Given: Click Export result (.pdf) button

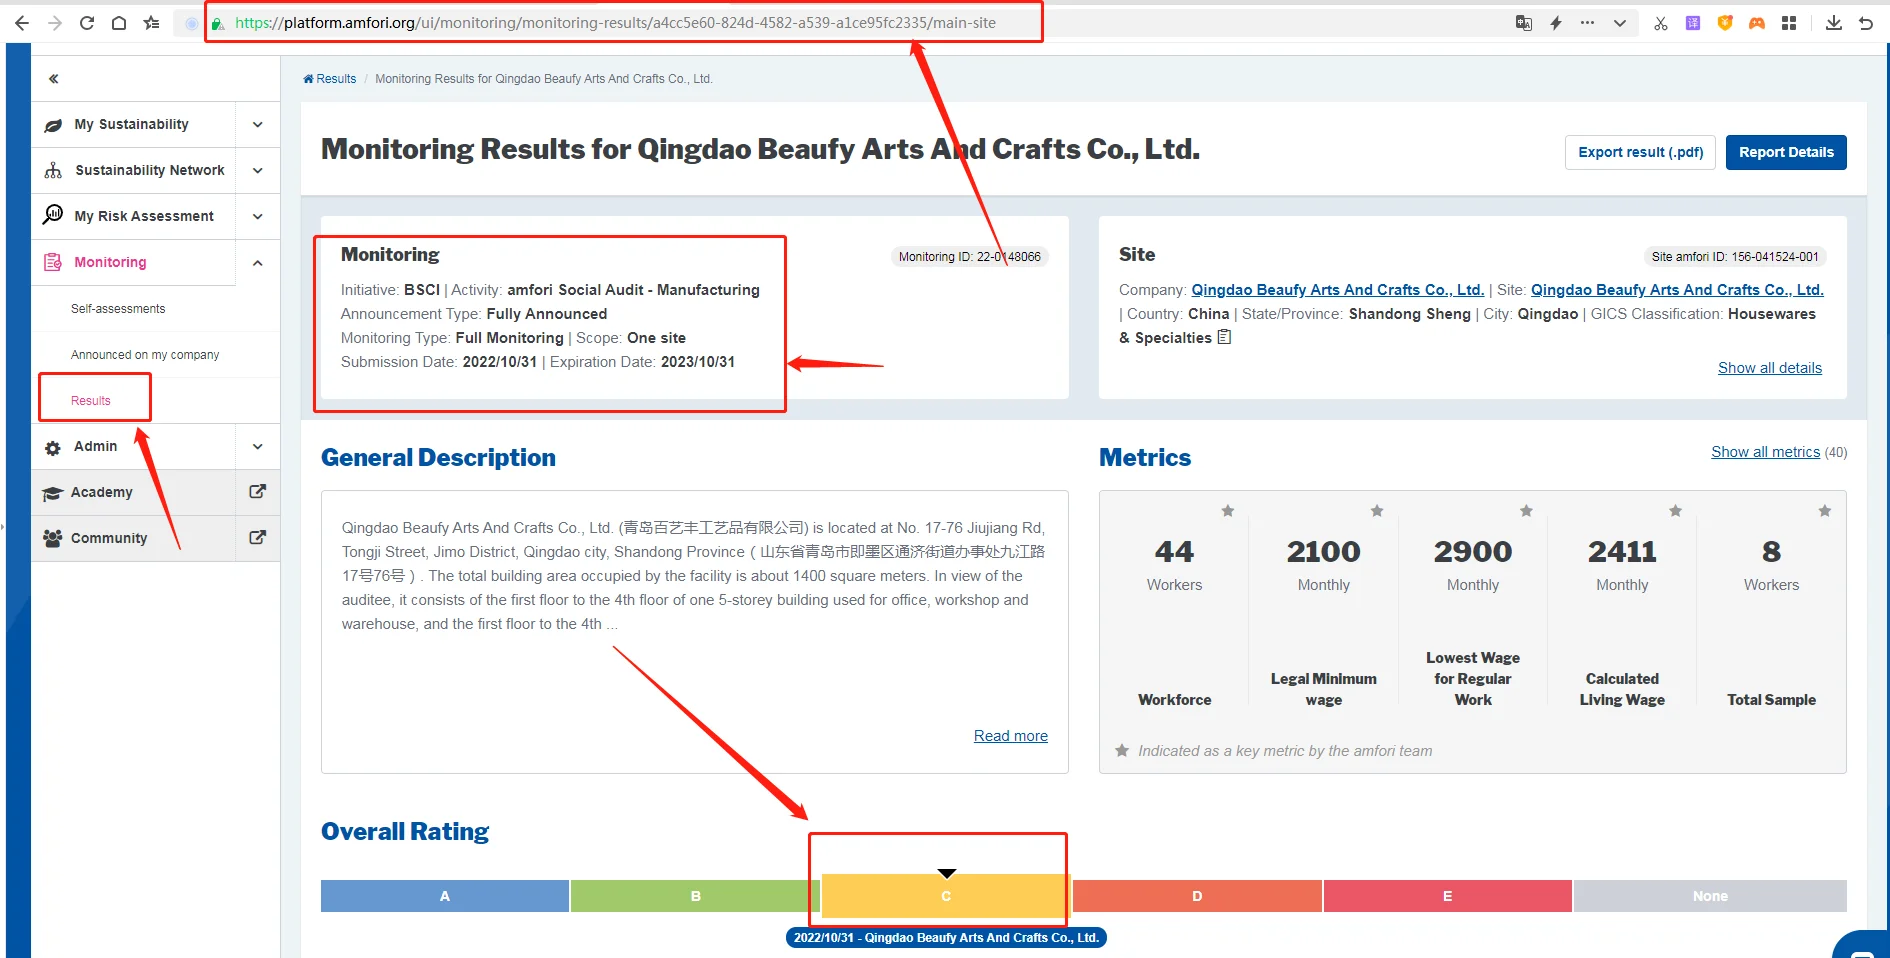Looking at the screenshot, I should point(1640,152).
